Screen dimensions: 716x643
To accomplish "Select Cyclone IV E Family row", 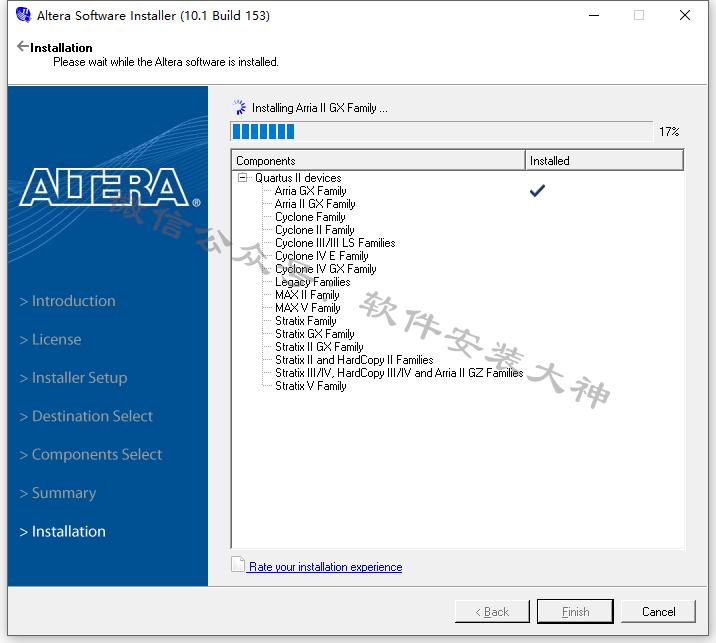I will pyautogui.click(x=321, y=256).
